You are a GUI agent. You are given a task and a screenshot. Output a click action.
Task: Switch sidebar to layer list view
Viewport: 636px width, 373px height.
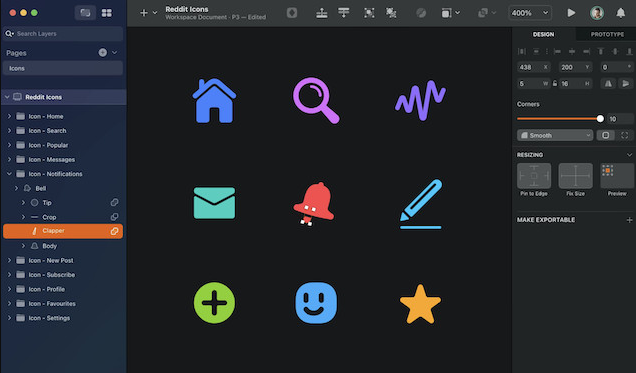pyautogui.click(x=85, y=13)
